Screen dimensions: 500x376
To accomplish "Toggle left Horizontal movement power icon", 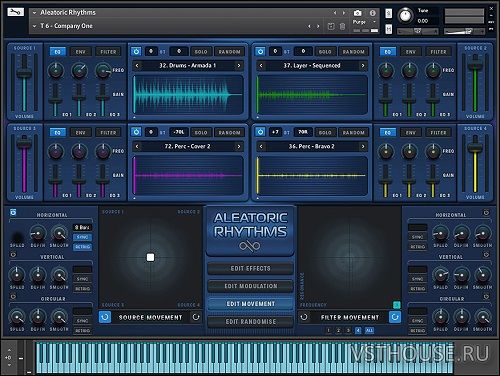I will (13, 212).
